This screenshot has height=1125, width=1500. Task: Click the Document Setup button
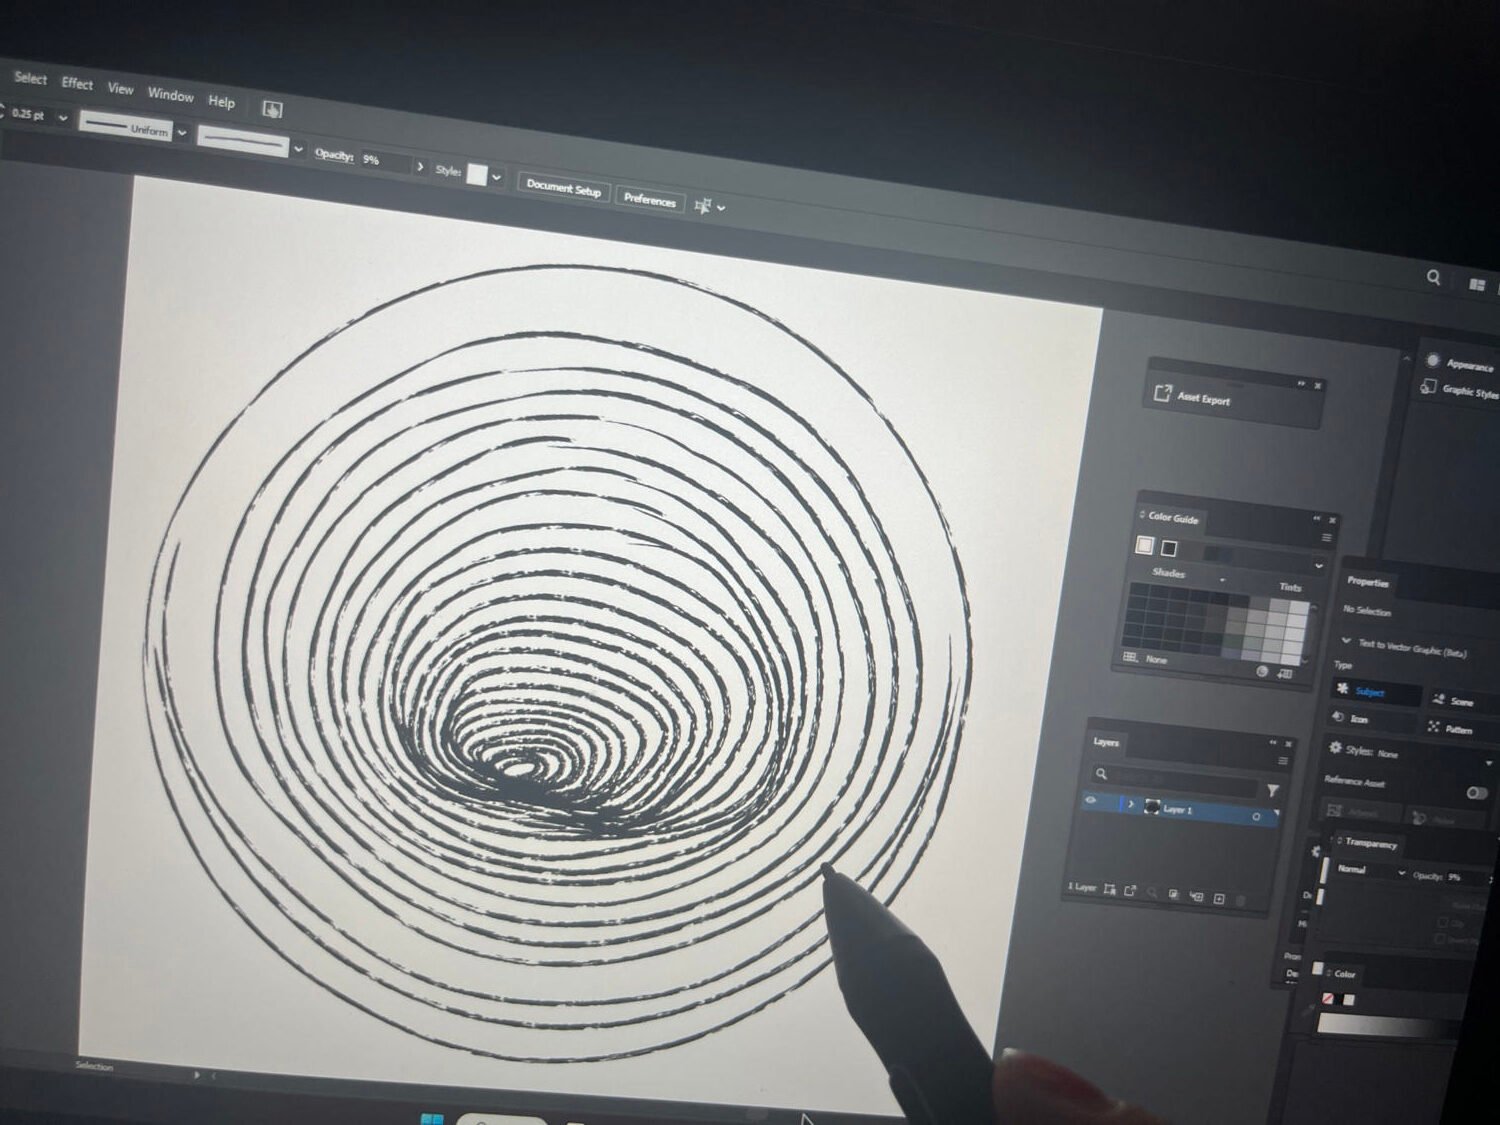point(564,188)
